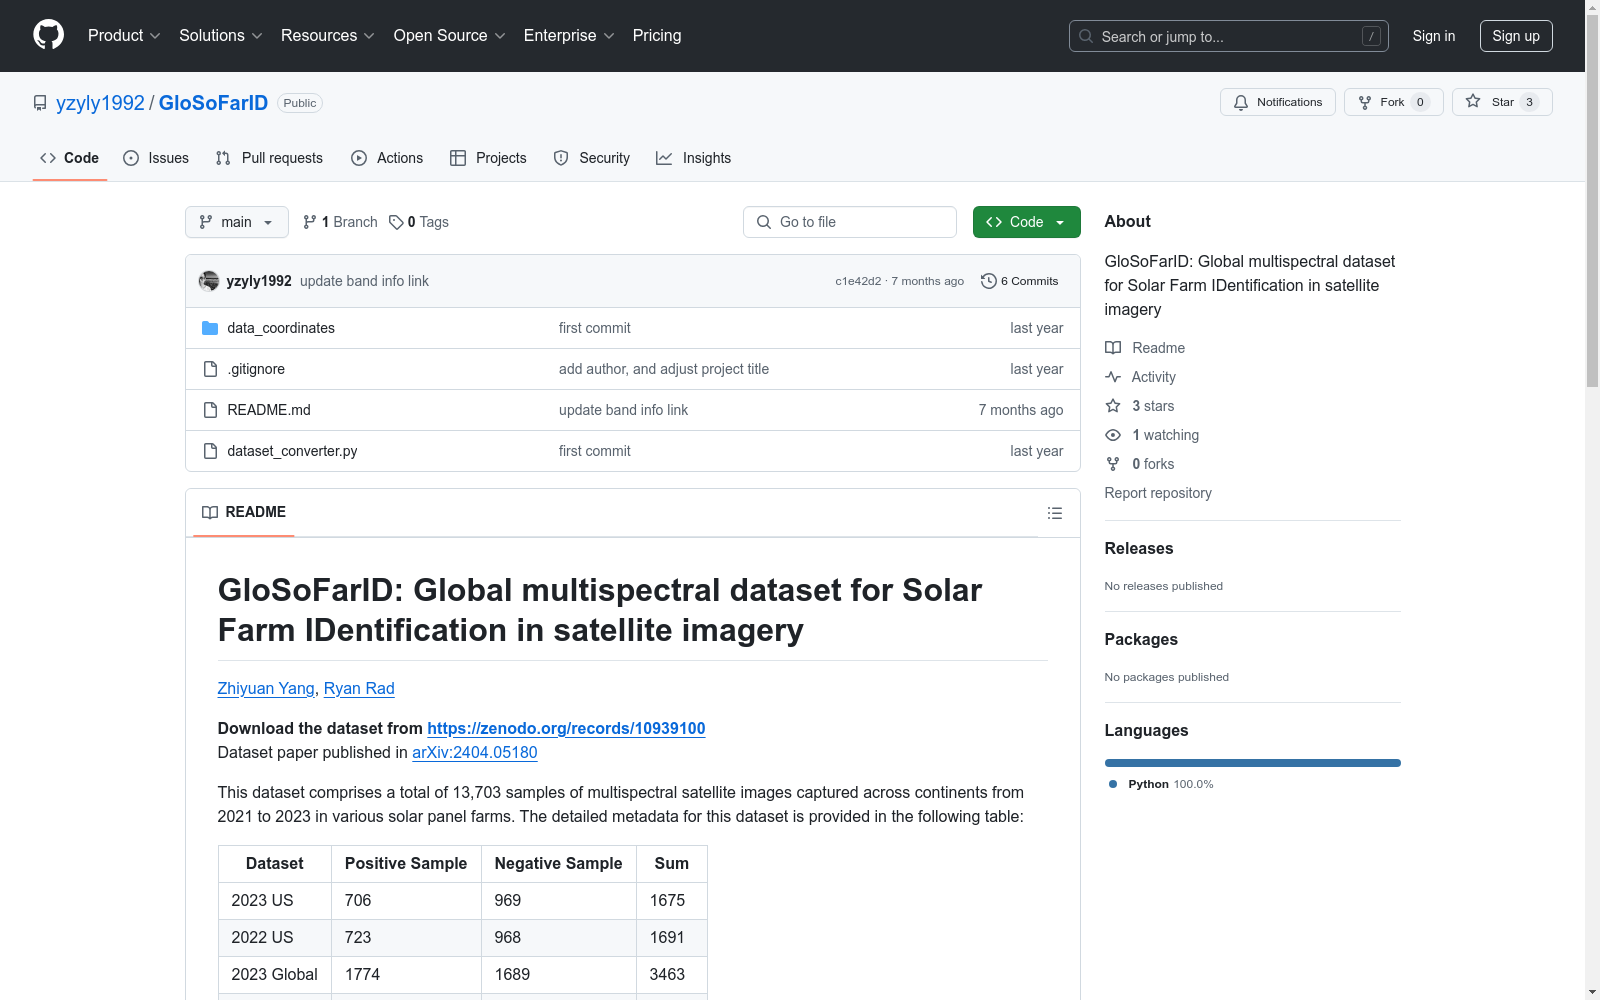1600x1000 pixels.
Task: Select the README tab header
Action: [x=244, y=512]
